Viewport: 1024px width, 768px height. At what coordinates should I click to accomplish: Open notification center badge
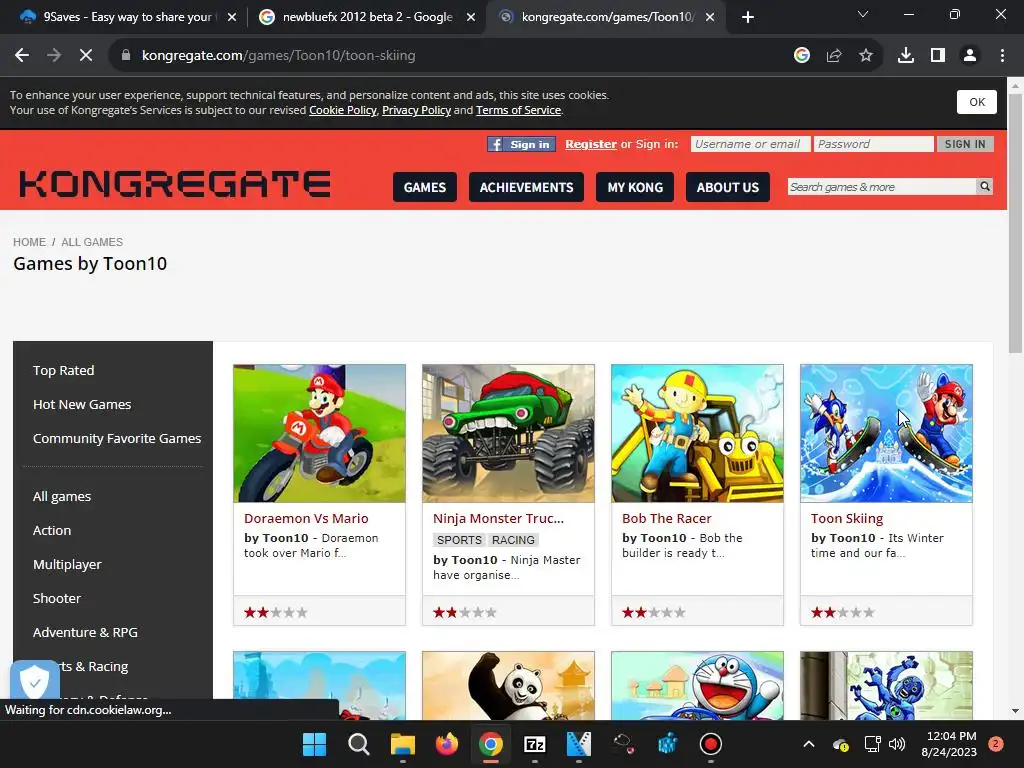[x=996, y=744]
